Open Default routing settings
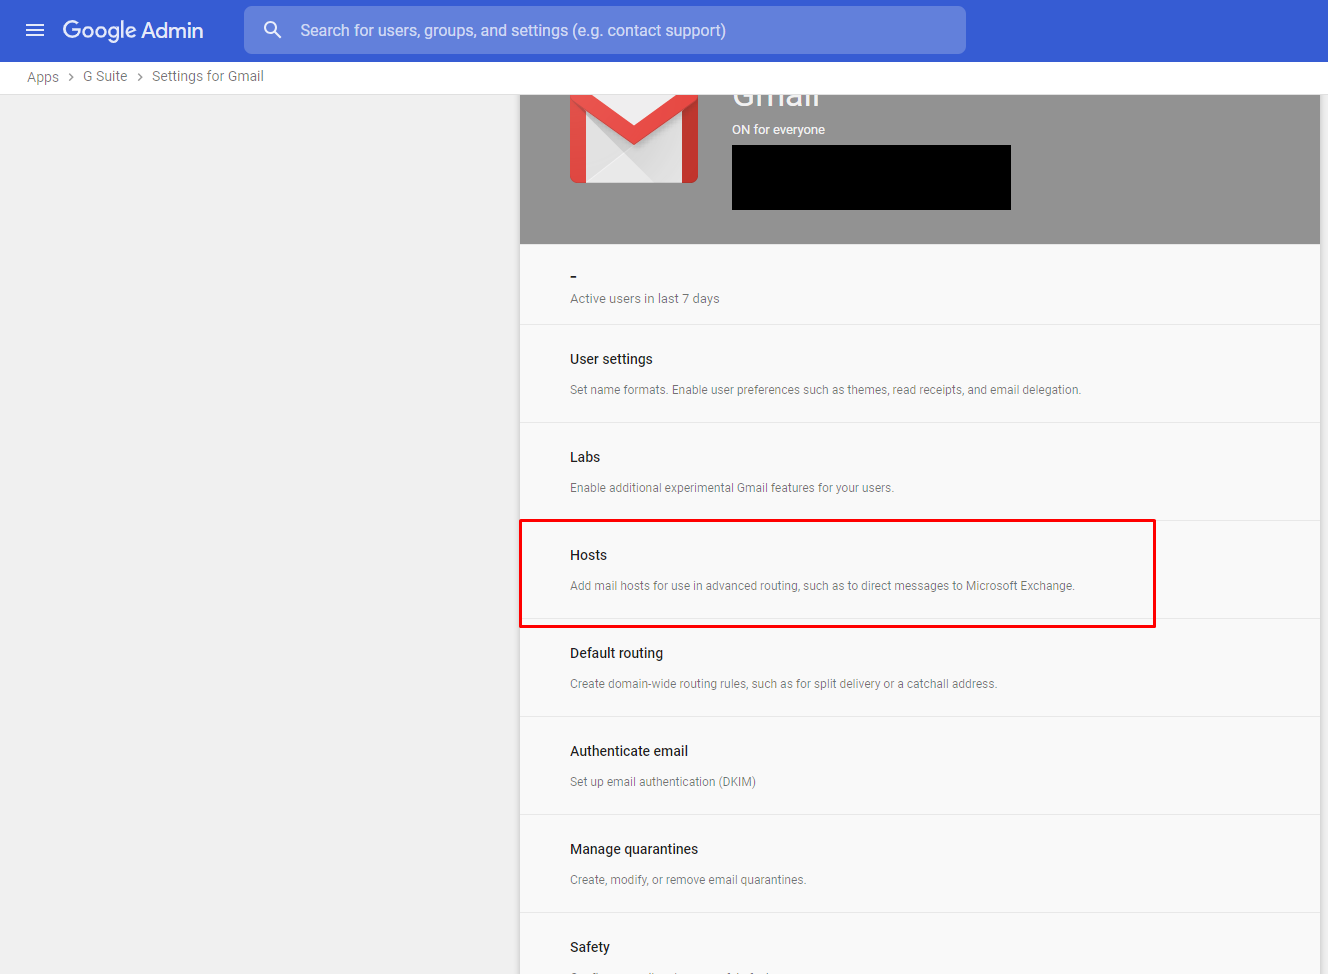The height and width of the screenshot is (974, 1328). pyautogui.click(x=616, y=653)
